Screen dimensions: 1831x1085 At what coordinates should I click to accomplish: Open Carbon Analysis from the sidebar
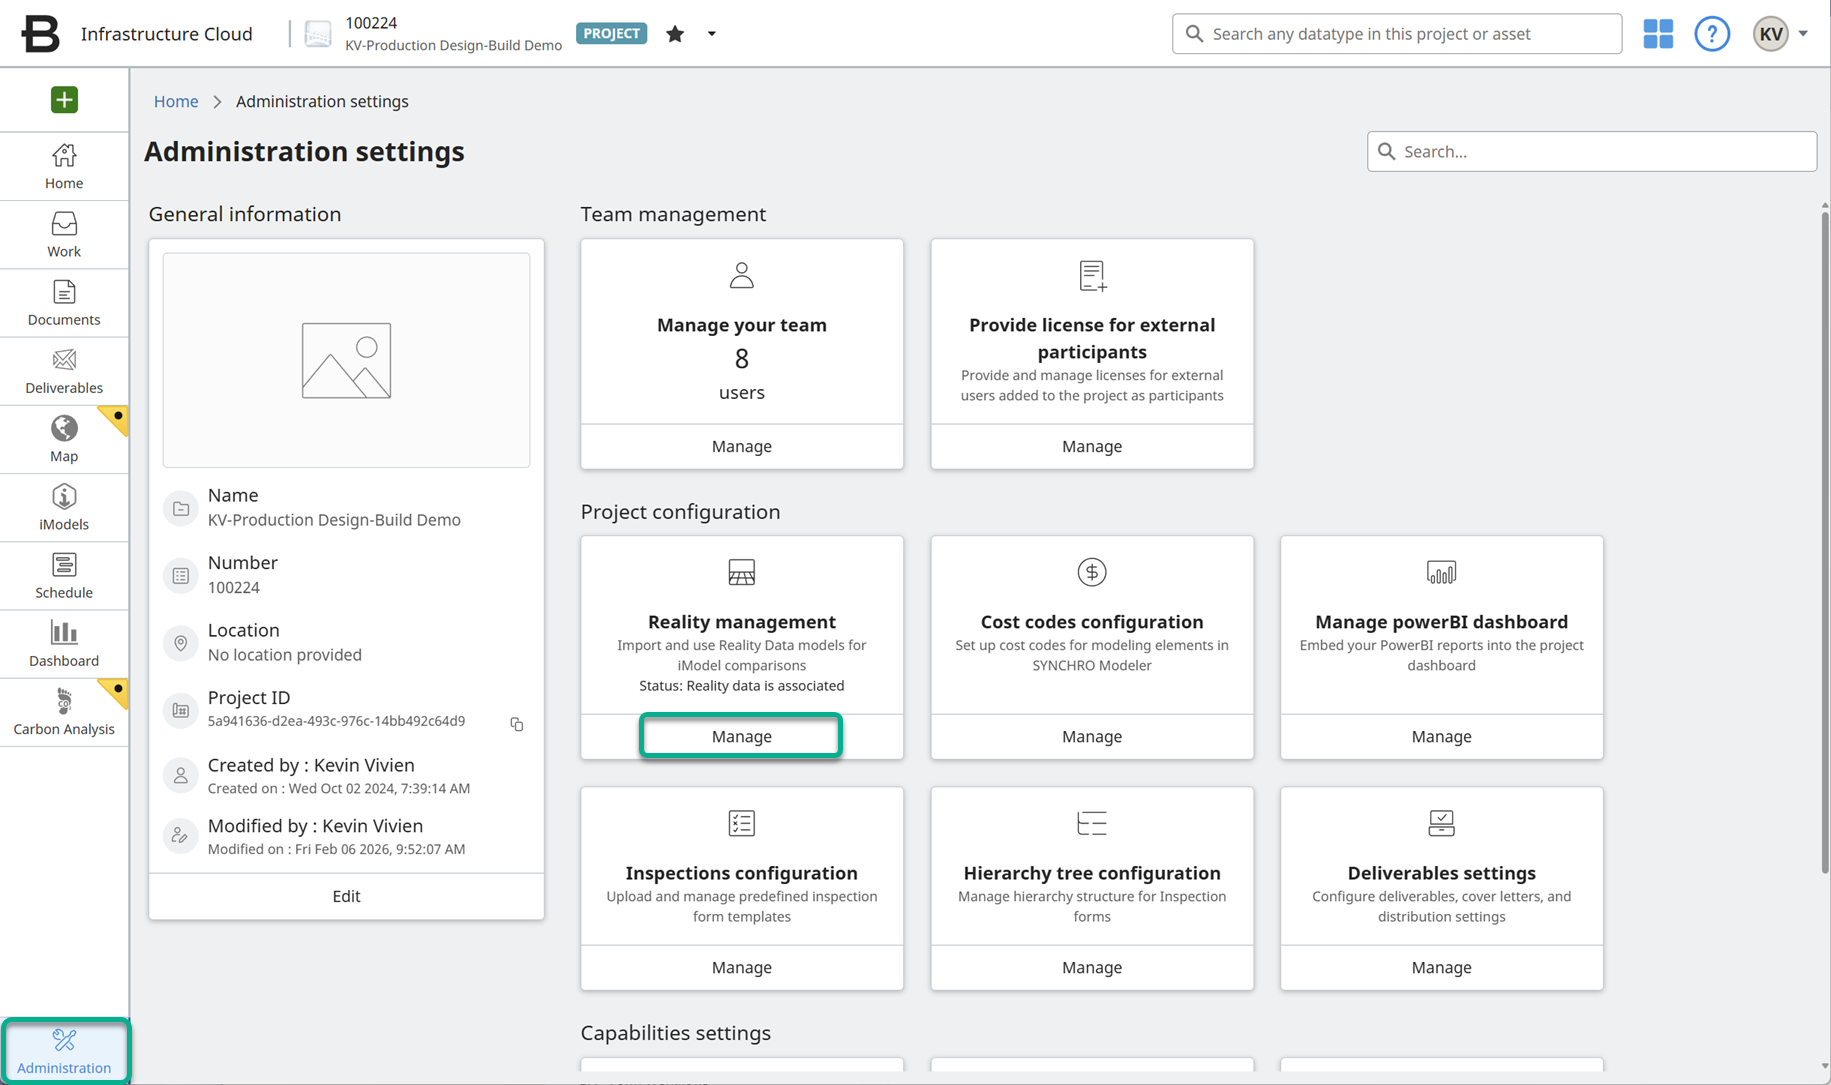[x=64, y=712]
